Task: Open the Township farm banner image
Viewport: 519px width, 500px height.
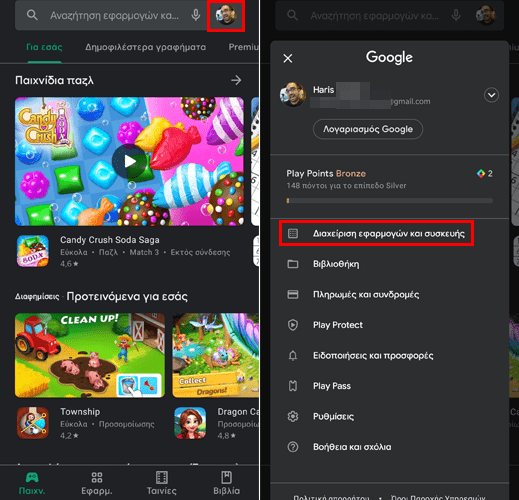Action: (90, 355)
